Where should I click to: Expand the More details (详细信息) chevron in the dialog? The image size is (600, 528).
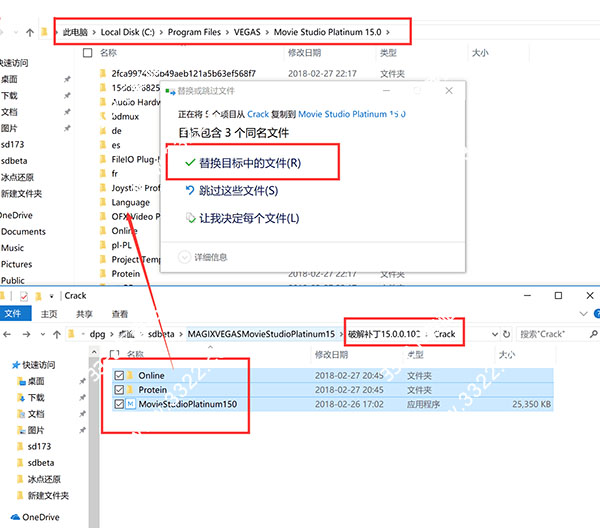coord(184,257)
